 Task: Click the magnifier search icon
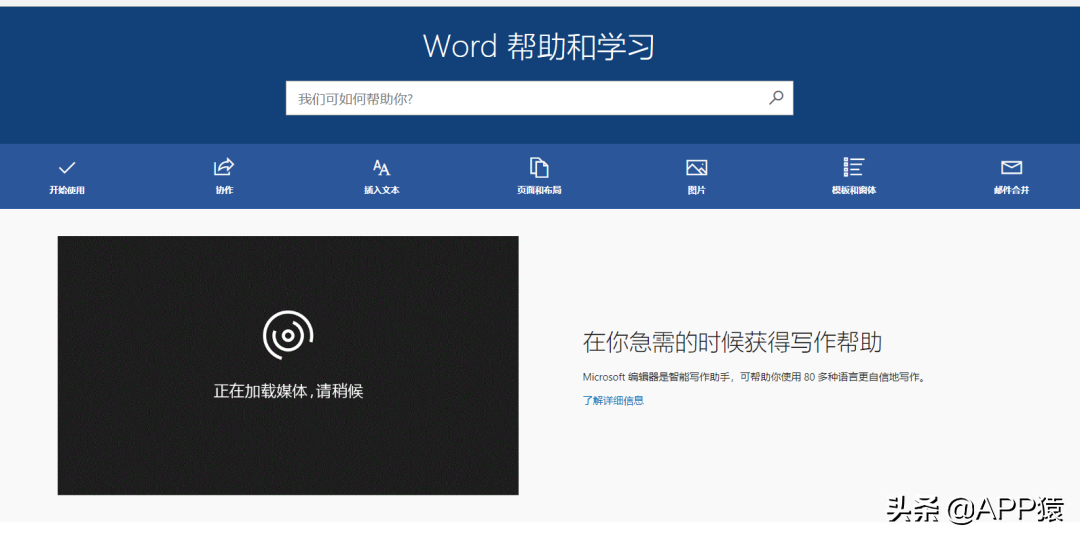pos(776,98)
